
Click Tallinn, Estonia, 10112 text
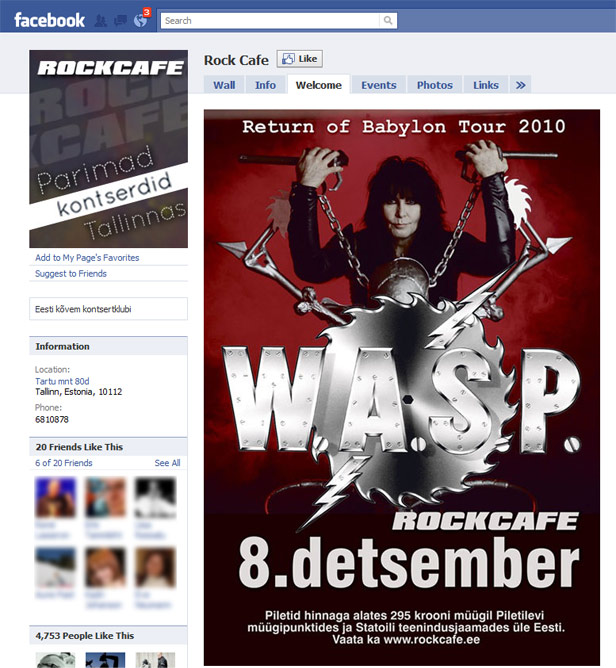tap(78, 392)
